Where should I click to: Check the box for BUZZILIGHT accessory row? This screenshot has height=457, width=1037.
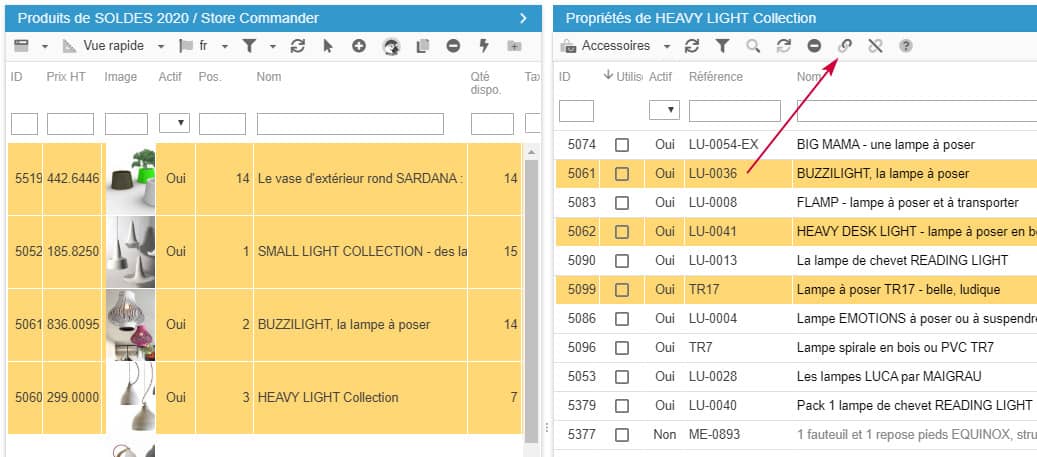pos(622,174)
